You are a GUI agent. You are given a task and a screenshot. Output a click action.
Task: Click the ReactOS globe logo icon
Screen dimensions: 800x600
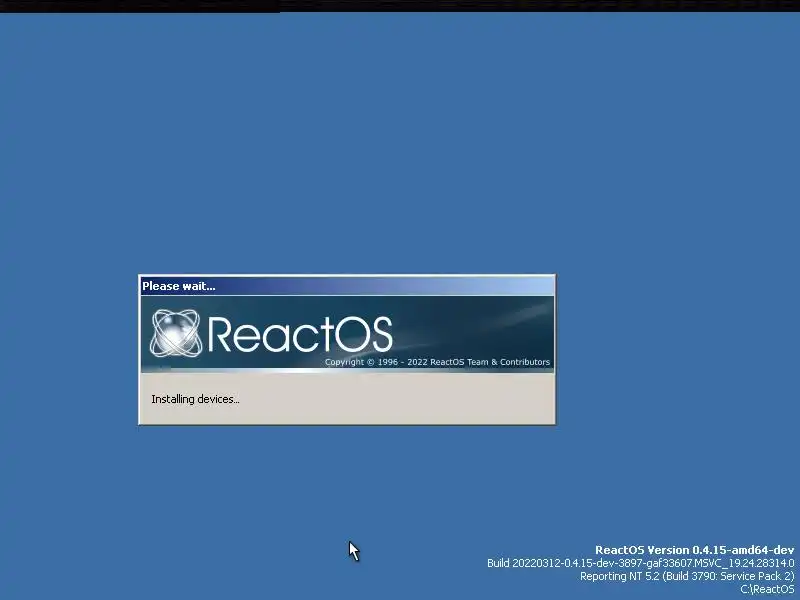point(175,333)
